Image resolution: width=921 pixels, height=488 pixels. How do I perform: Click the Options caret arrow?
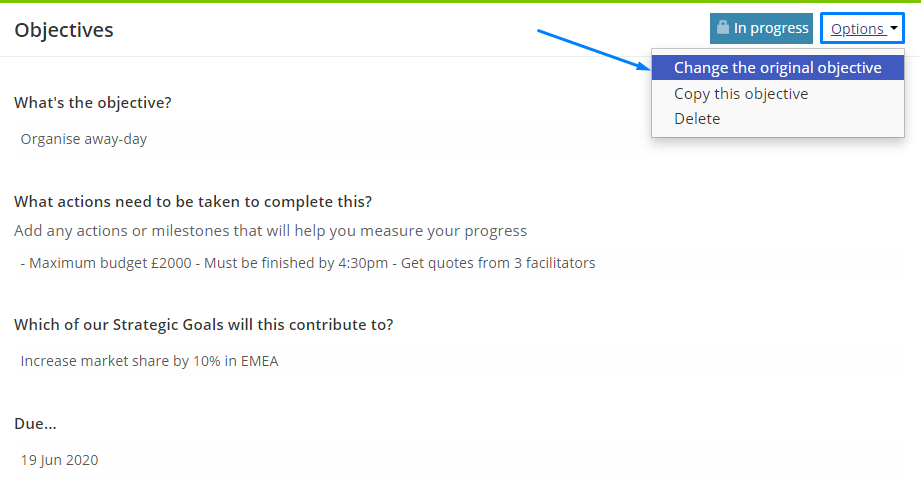[x=893, y=28]
